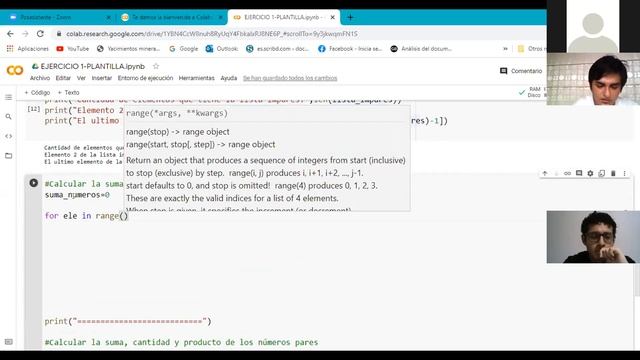Open the es.scribd.com bookmark
640x360 pixels.
tap(278, 49)
